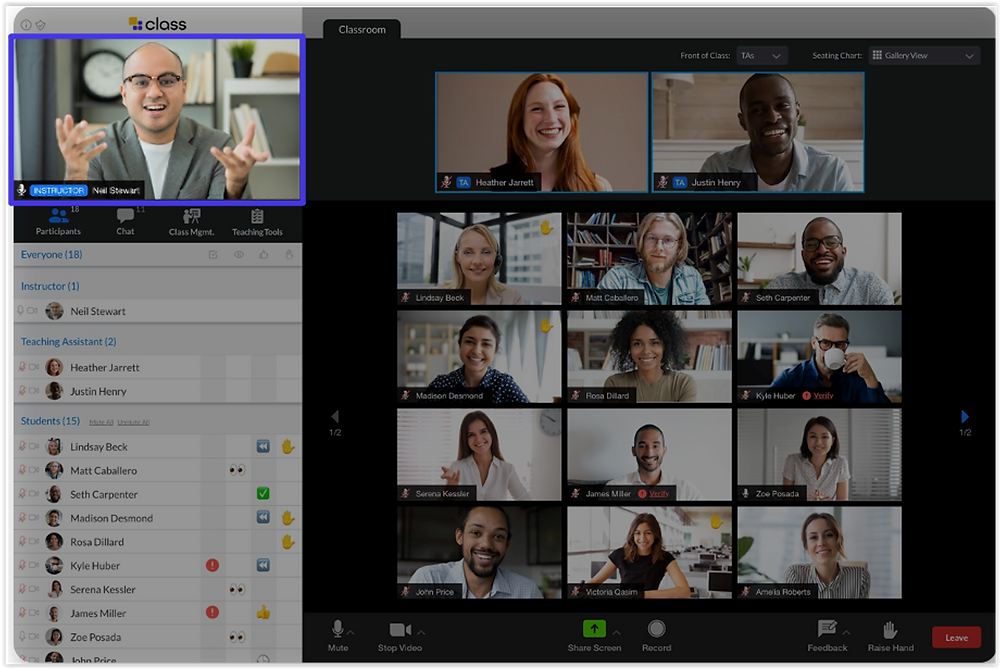Expand the Stop Video options arrow

[421, 633]
